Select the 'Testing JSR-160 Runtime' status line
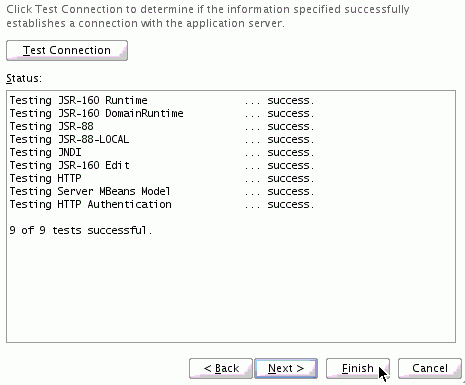Image resolution: width=465 pixels, height=385 pixels. tap(162, 100)
